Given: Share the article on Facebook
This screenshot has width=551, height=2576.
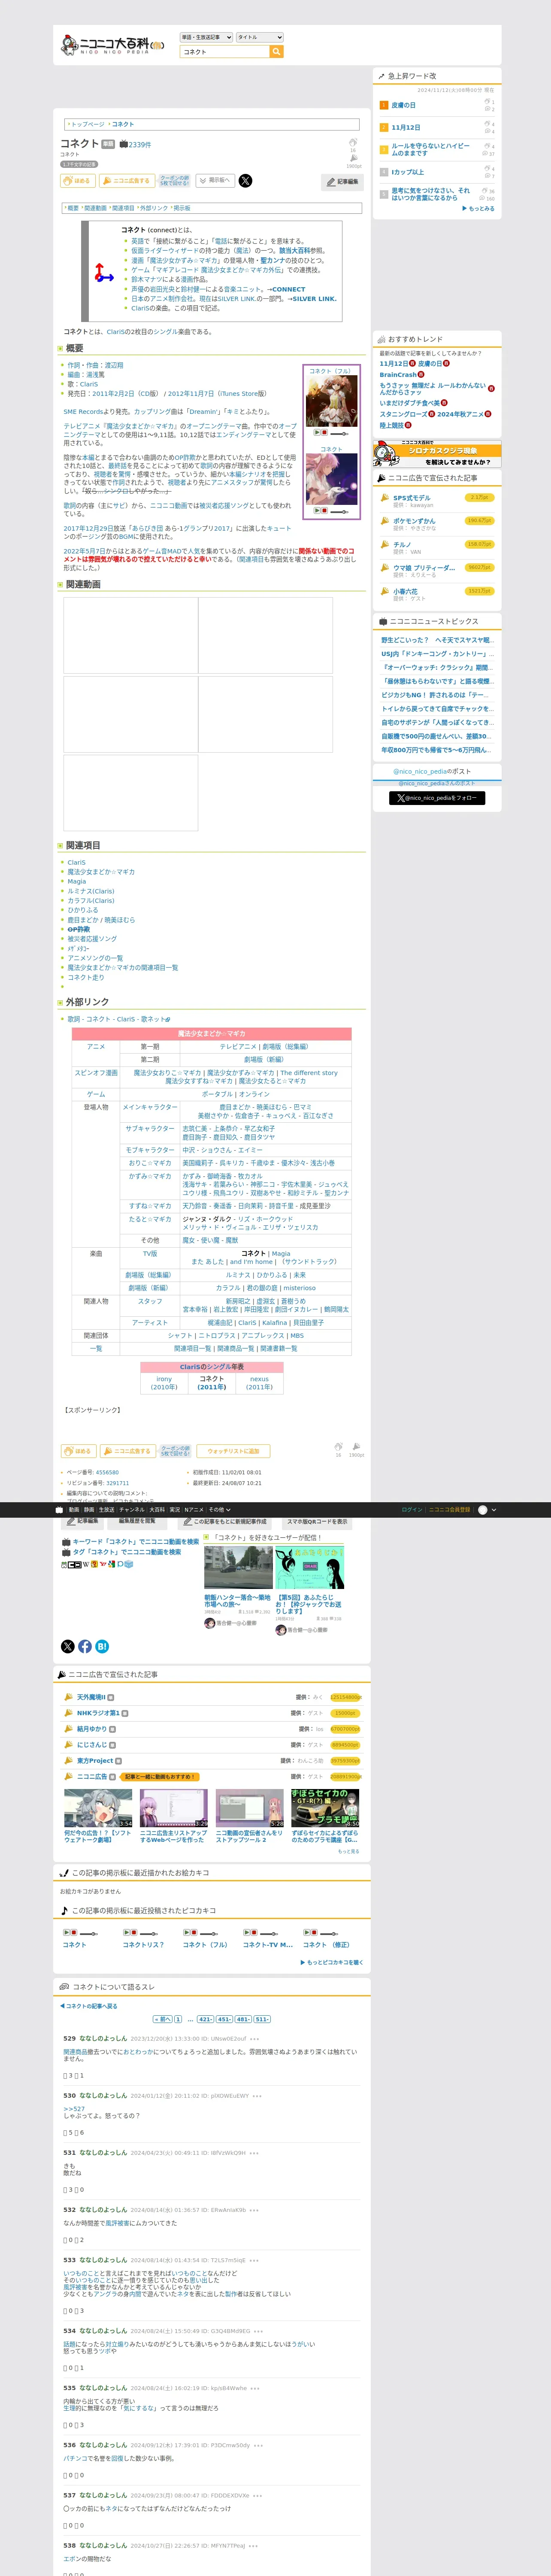Looking at the screenshot, I should click(85, 1646).
